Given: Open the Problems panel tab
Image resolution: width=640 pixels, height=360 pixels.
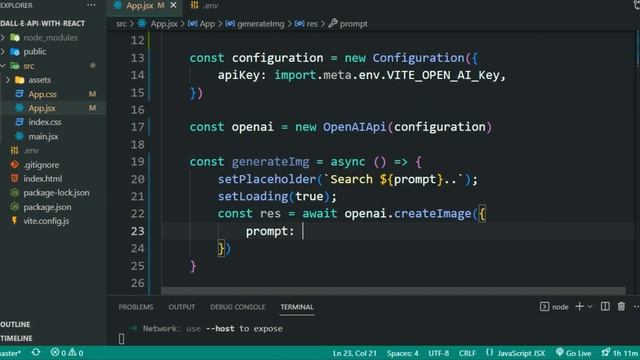Looking at the screenshot, I should 136,307.
